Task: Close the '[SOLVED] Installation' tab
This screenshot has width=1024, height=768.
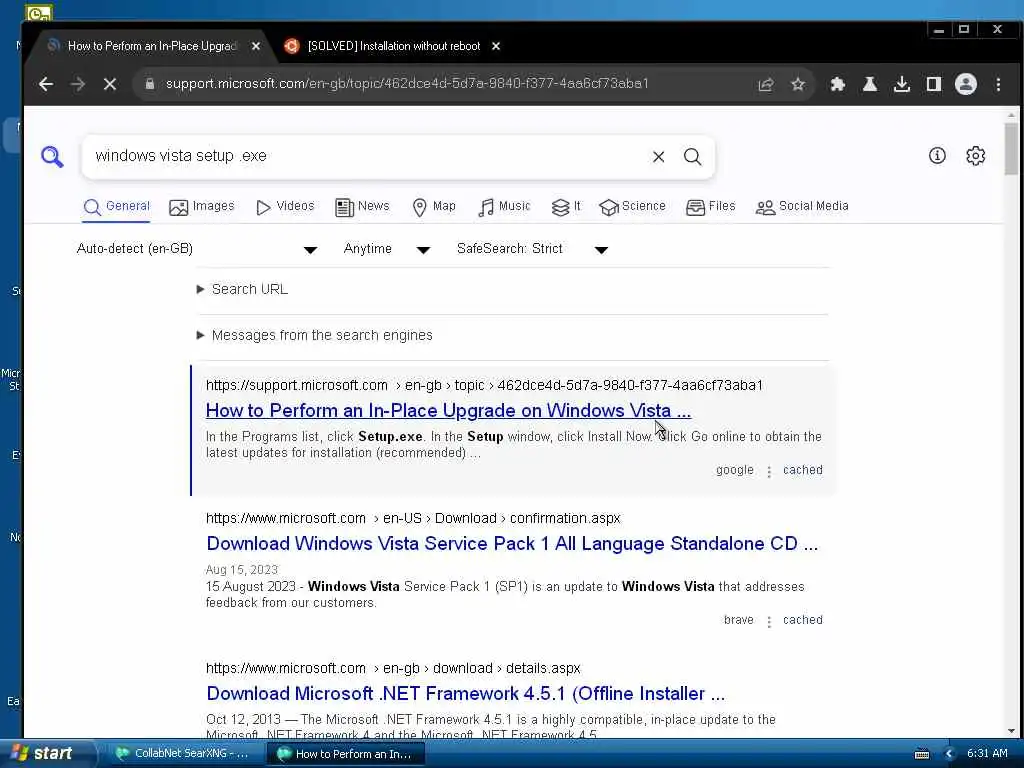Action: pos(496,46)
